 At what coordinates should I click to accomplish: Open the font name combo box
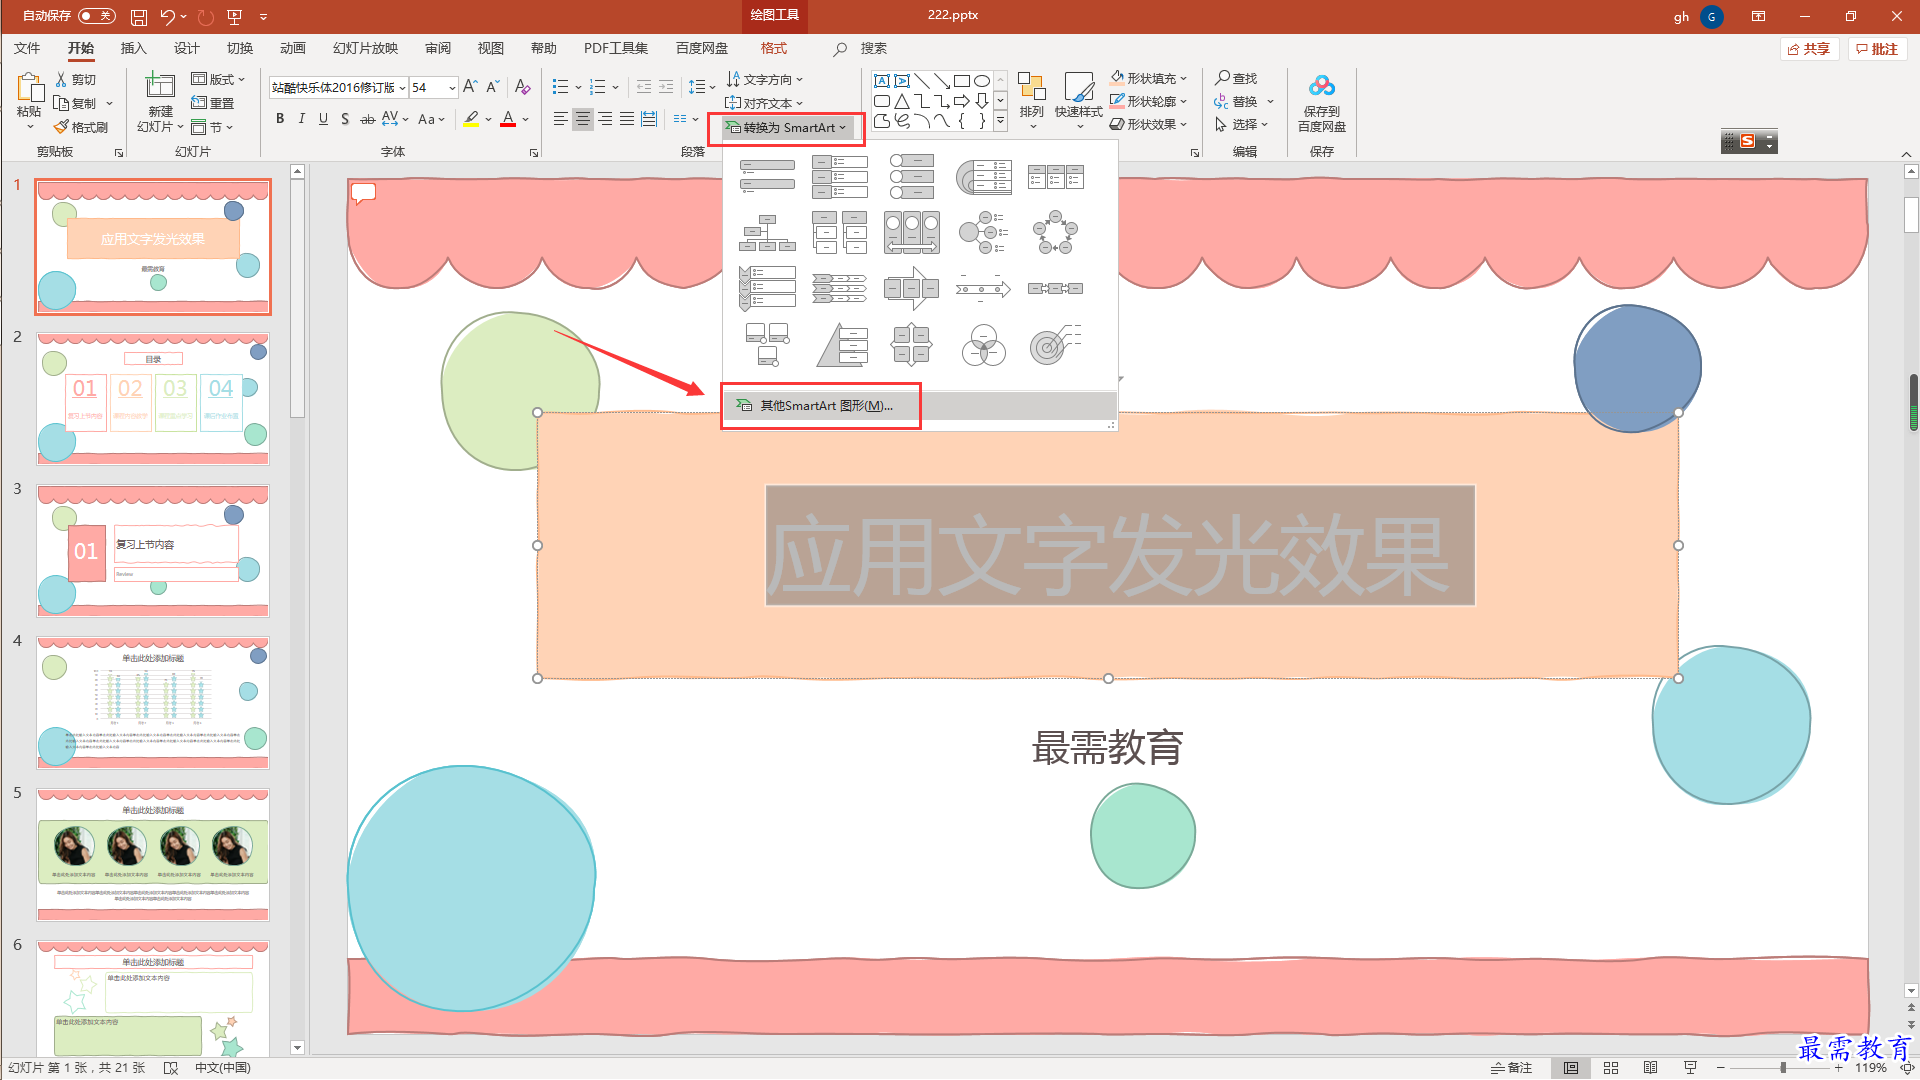click(338, 87)
